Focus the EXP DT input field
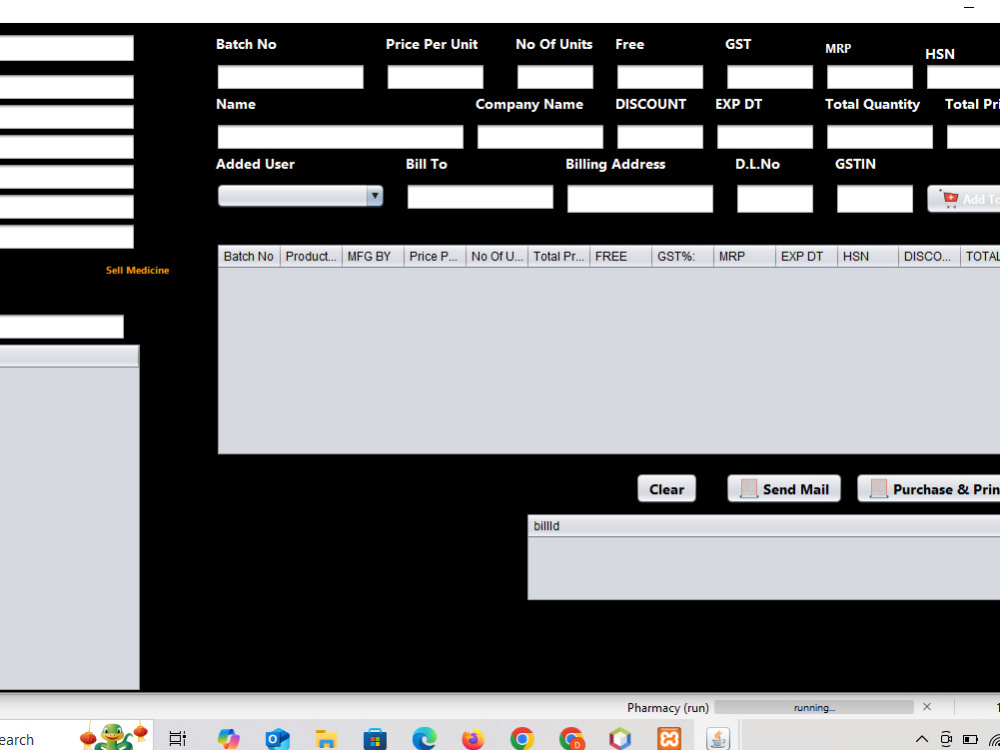 pos(765,137)
